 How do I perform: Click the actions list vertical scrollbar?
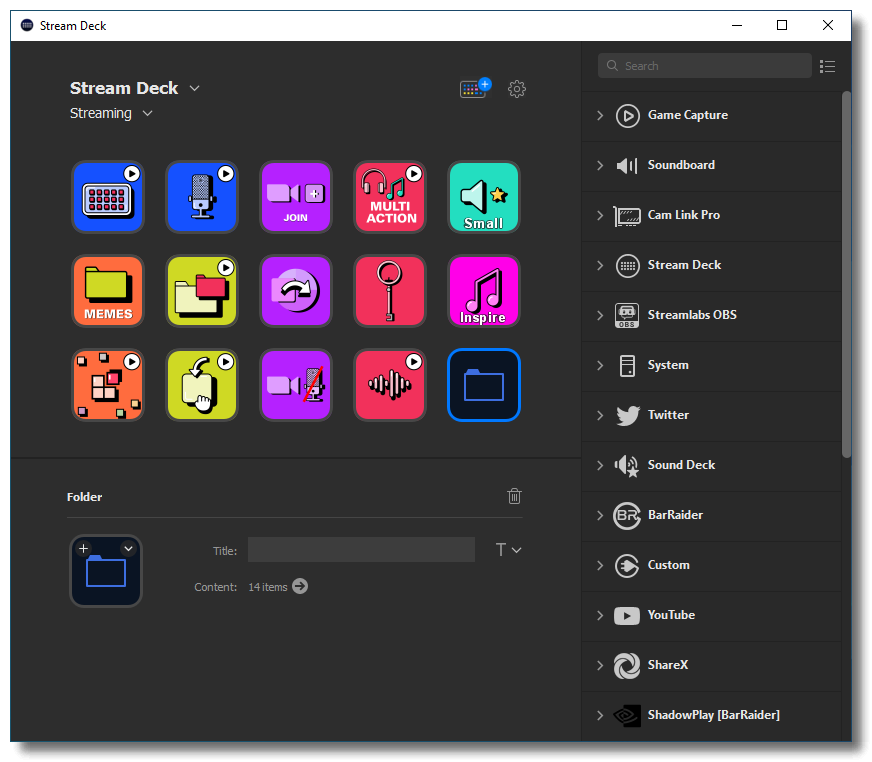point(846,275)
